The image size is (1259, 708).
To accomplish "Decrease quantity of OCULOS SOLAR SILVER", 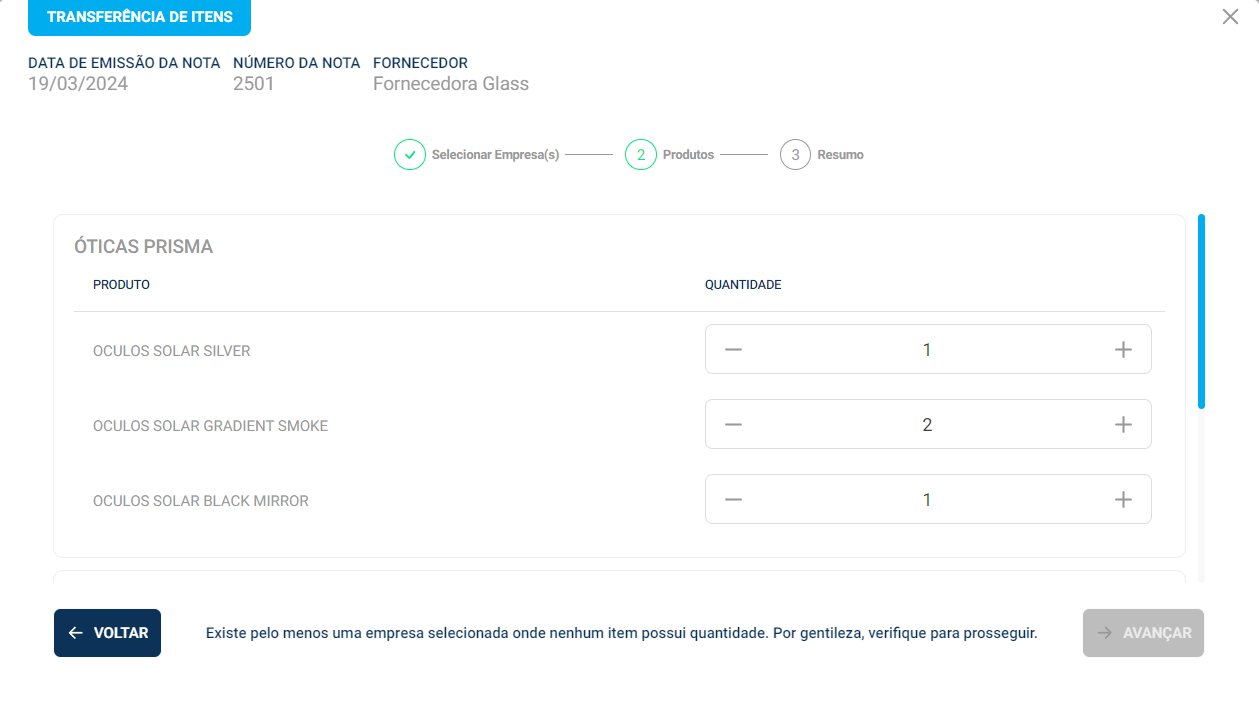I will 734,350.
